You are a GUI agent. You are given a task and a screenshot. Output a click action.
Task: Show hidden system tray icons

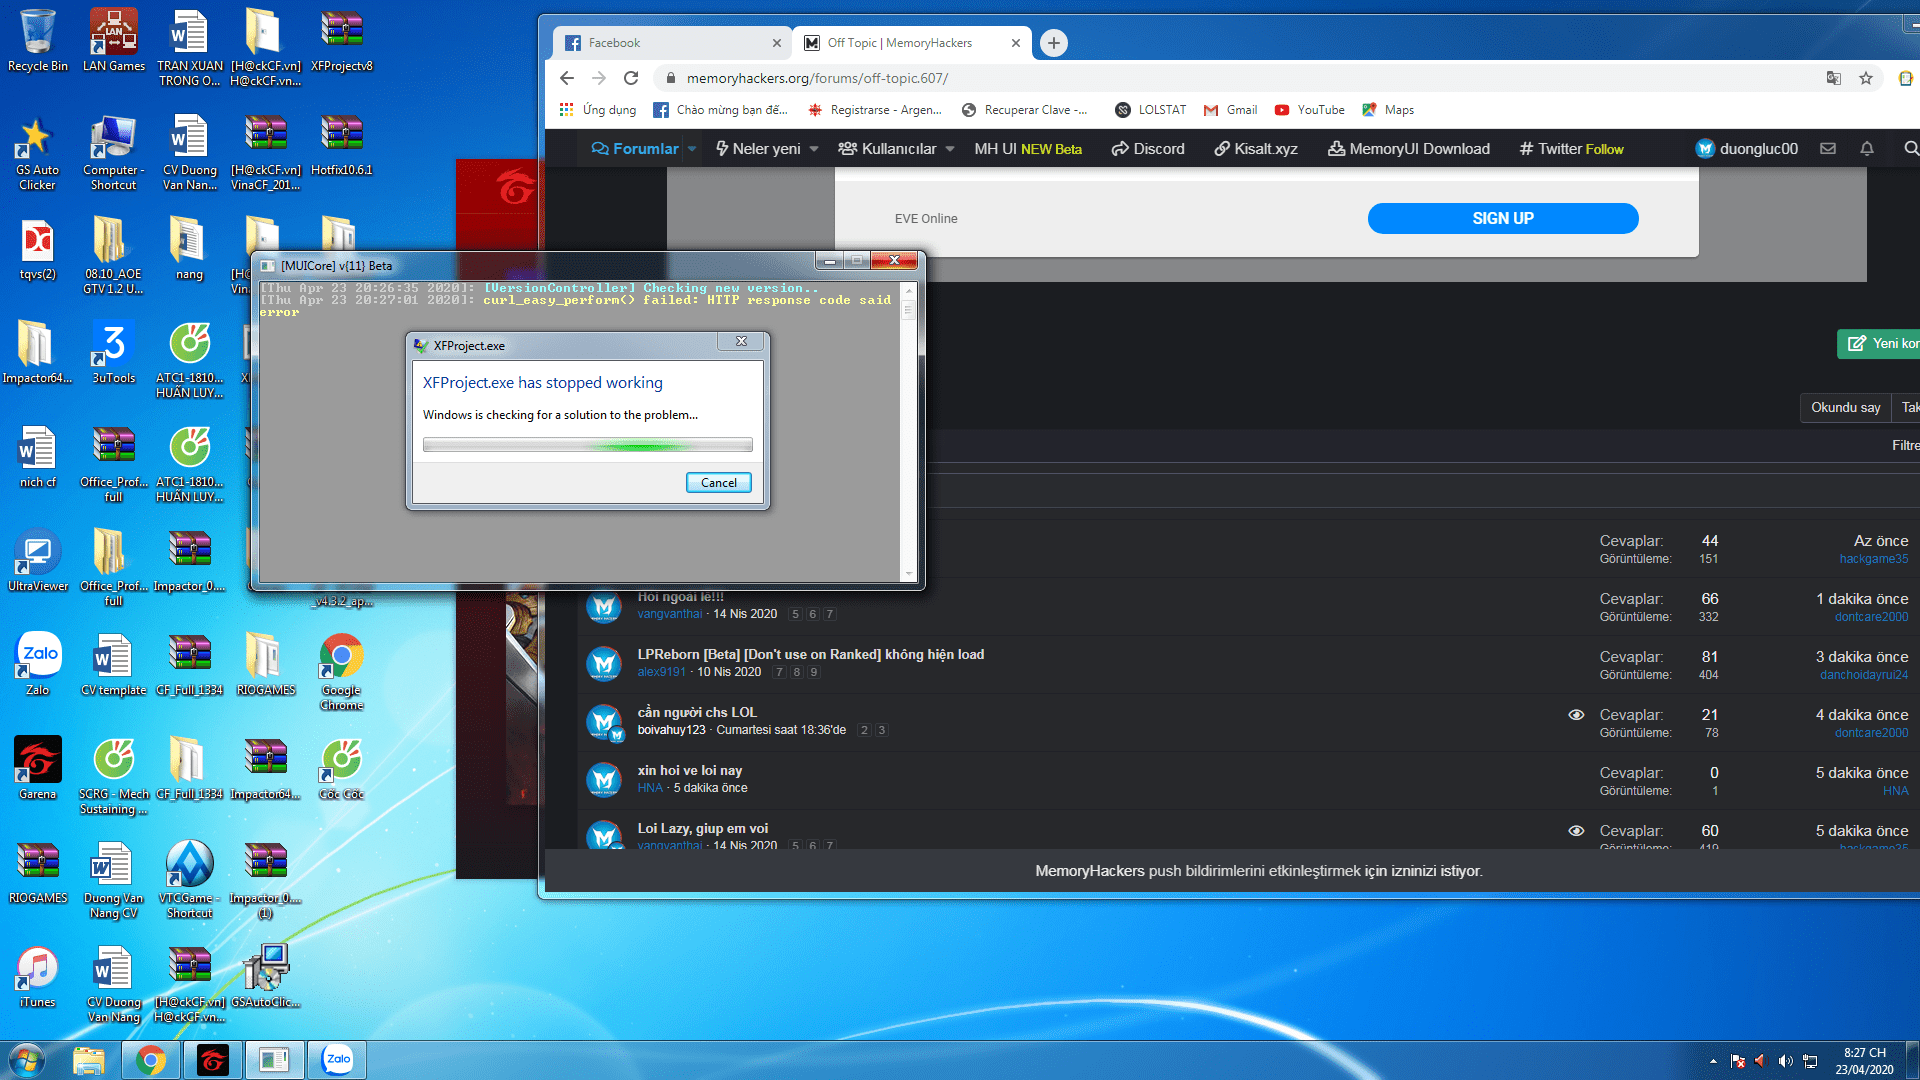[x=1713, y=1061]
